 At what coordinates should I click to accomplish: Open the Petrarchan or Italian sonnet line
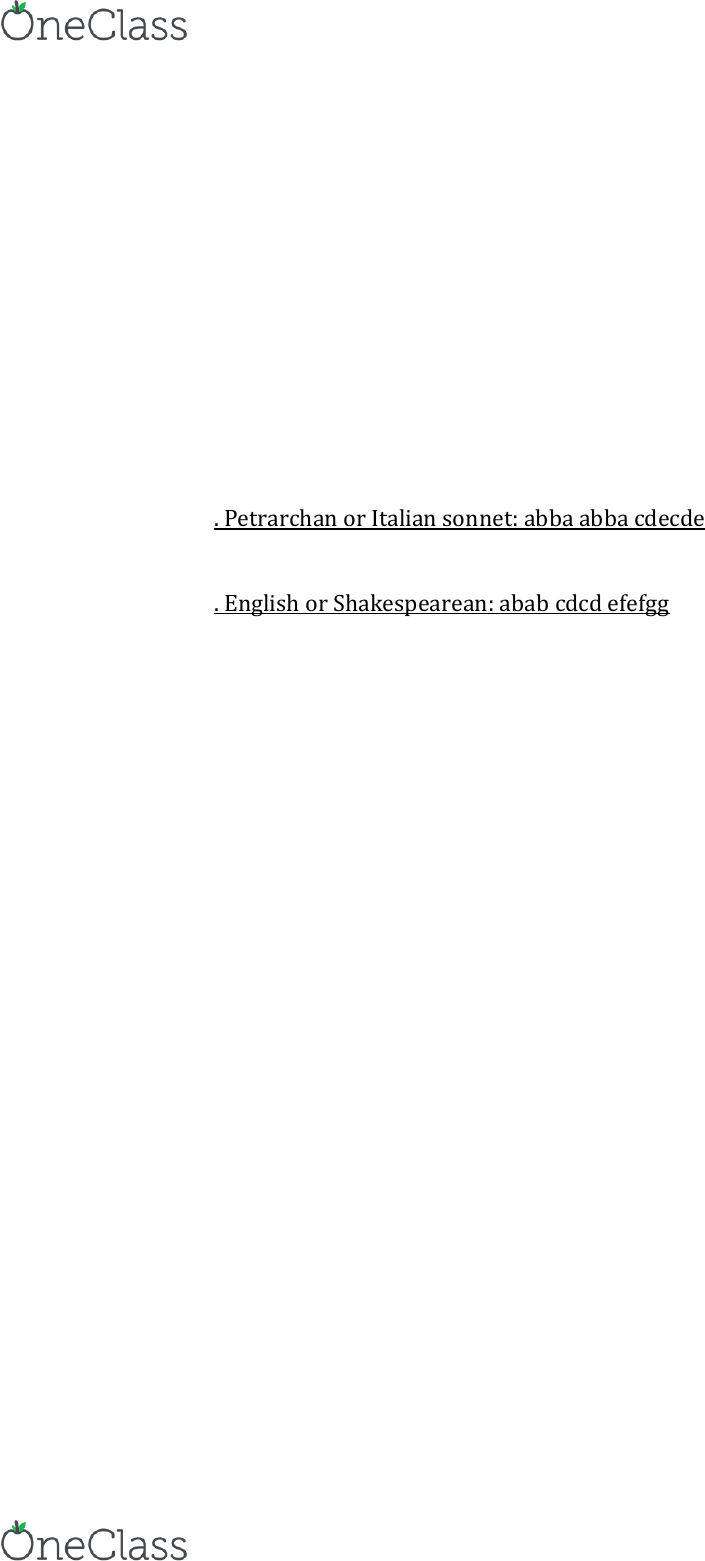[x=459, y=519]
